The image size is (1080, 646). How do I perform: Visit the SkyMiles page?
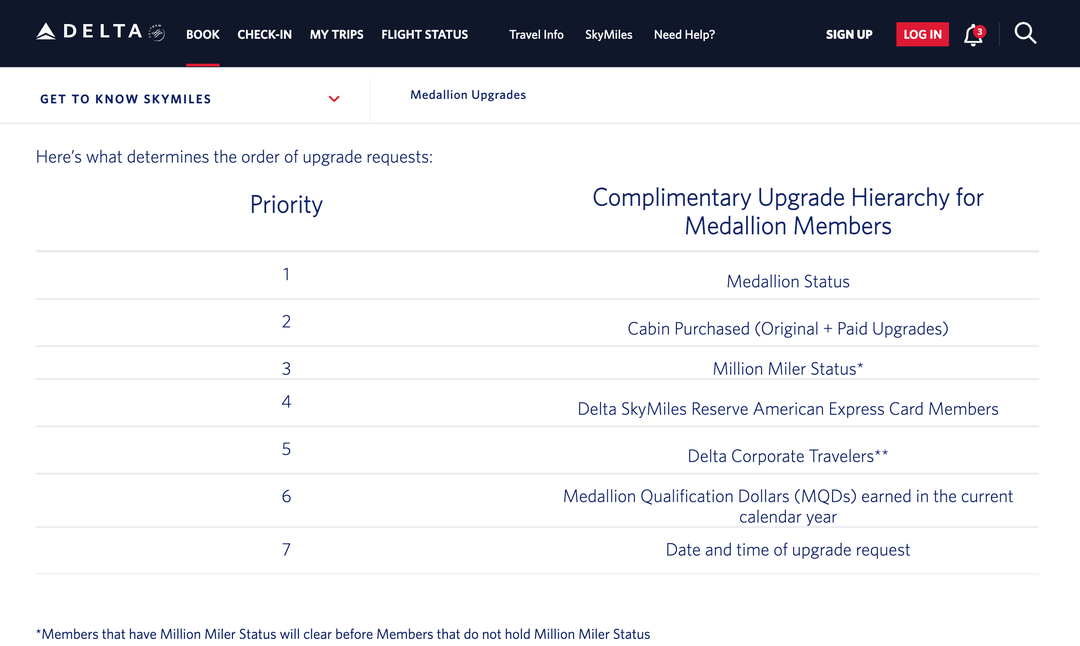click(x=608, y=34)
